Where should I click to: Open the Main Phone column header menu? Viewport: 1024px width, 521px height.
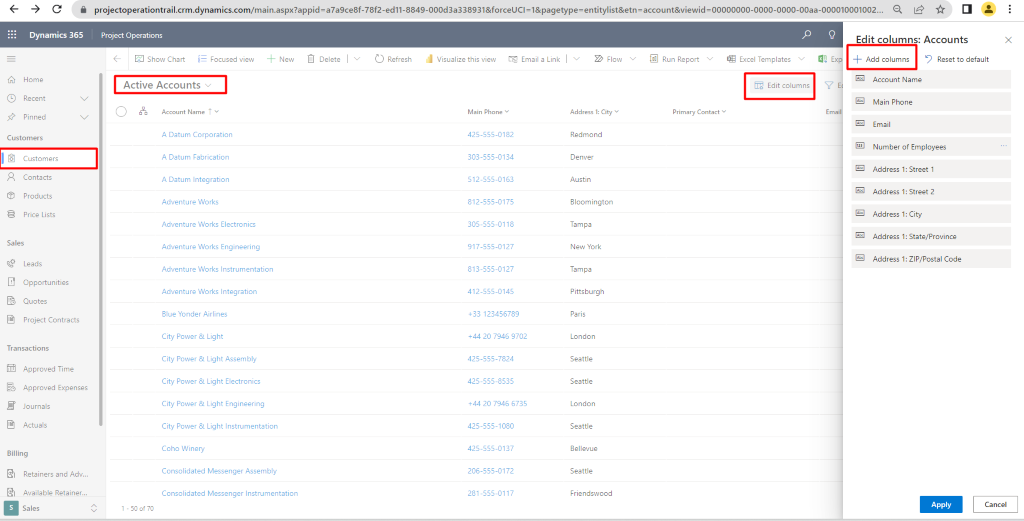(488, 112)
